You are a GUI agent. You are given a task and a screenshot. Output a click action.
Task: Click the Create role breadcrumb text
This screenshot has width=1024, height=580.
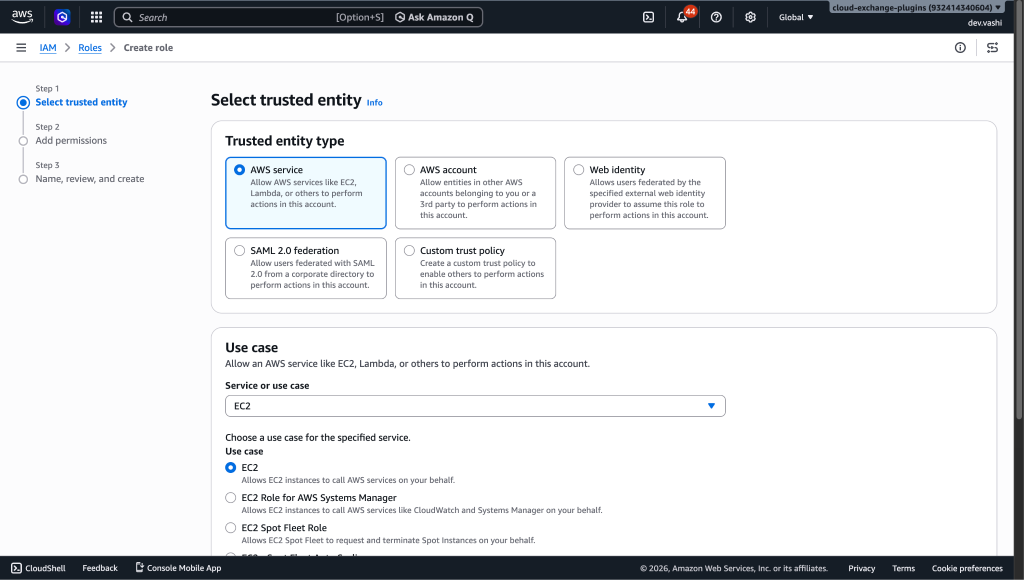pos(148,48)
